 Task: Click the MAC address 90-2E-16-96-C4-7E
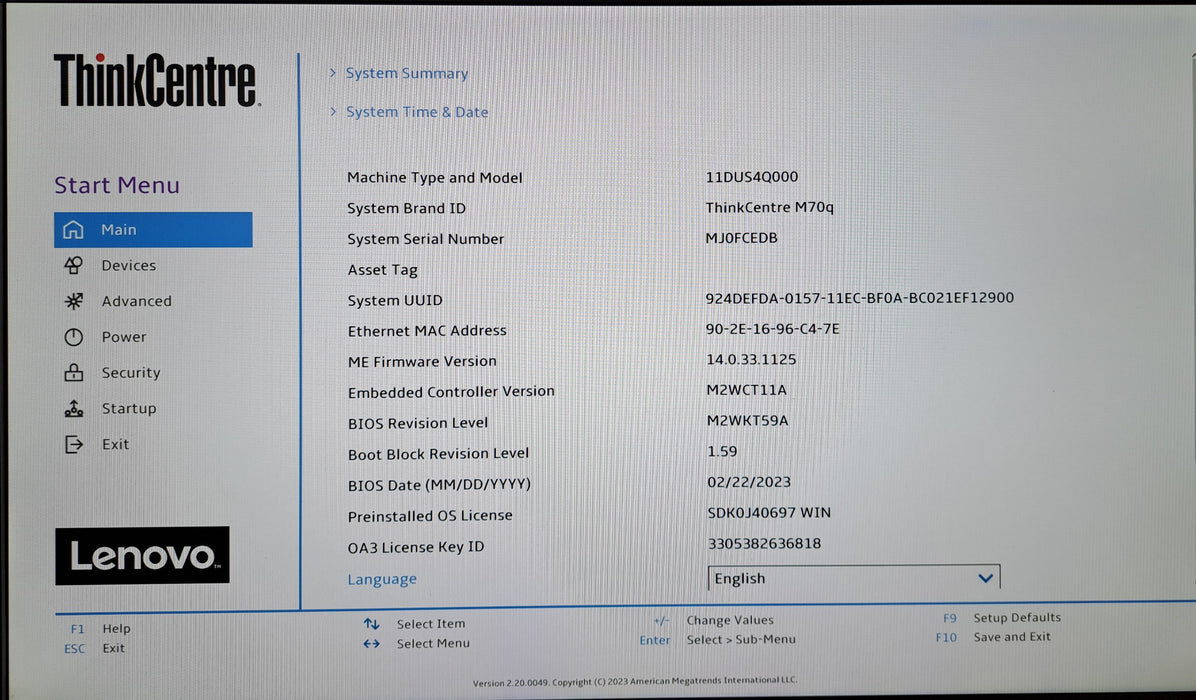(773, 329)
